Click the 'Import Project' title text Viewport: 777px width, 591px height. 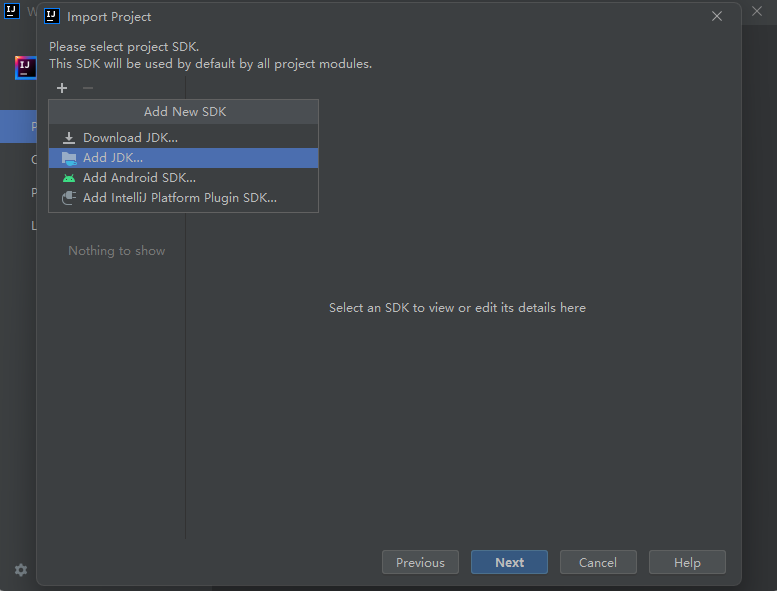pyautogui.click(x=109, y=17)
